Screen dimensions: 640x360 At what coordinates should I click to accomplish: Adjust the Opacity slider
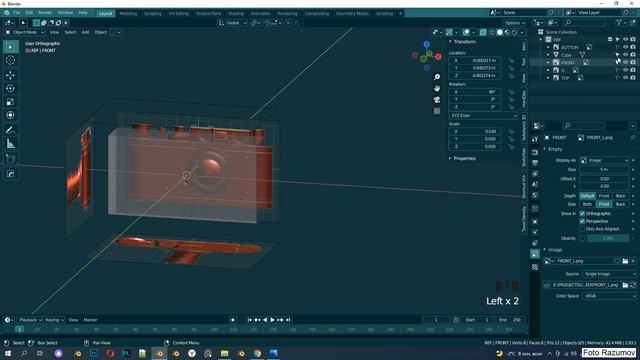608,238
